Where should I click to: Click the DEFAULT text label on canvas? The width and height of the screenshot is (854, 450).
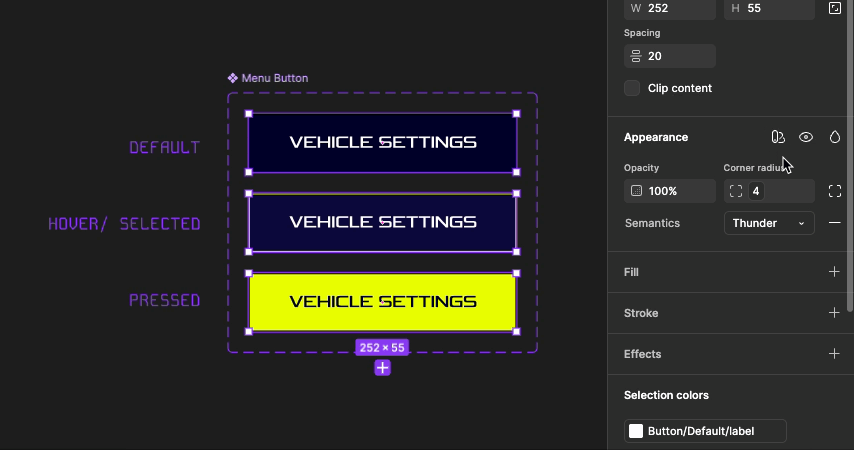click(164, 148)
